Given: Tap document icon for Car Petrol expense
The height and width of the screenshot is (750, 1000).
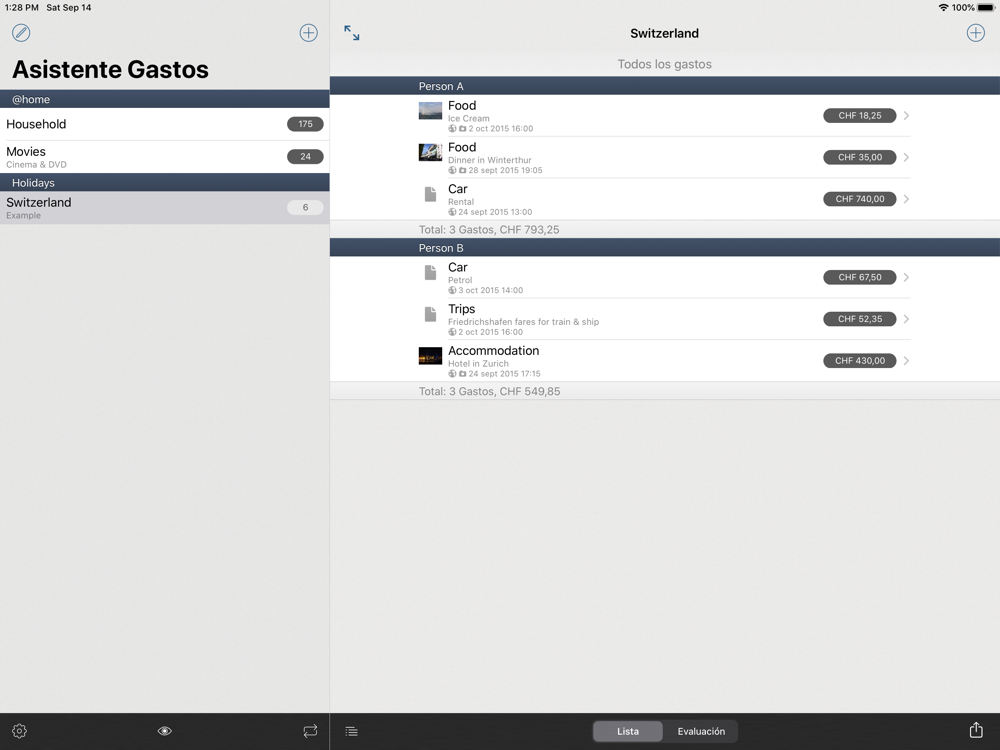Looking at the screenshot, I should coord(430,272).
